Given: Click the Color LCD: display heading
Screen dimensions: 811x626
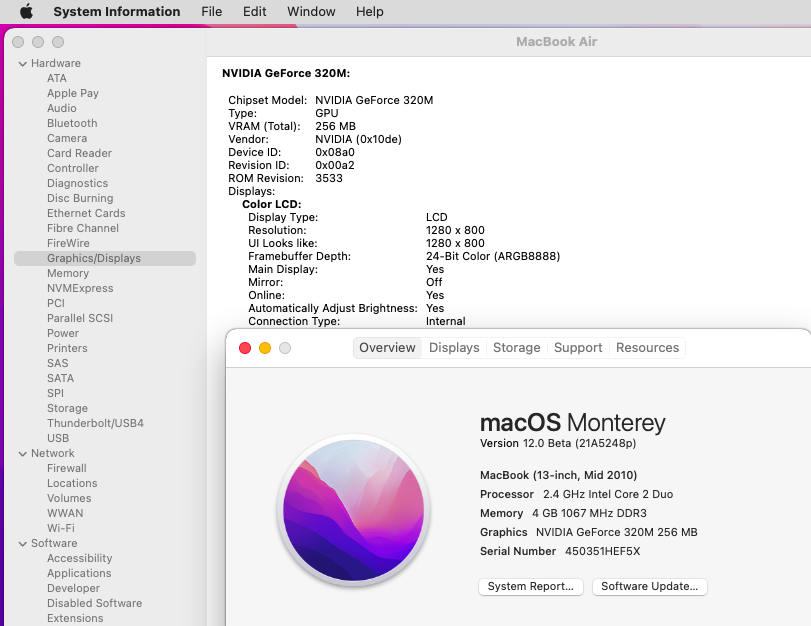Looking at the screenshot, I should [272, 204].
